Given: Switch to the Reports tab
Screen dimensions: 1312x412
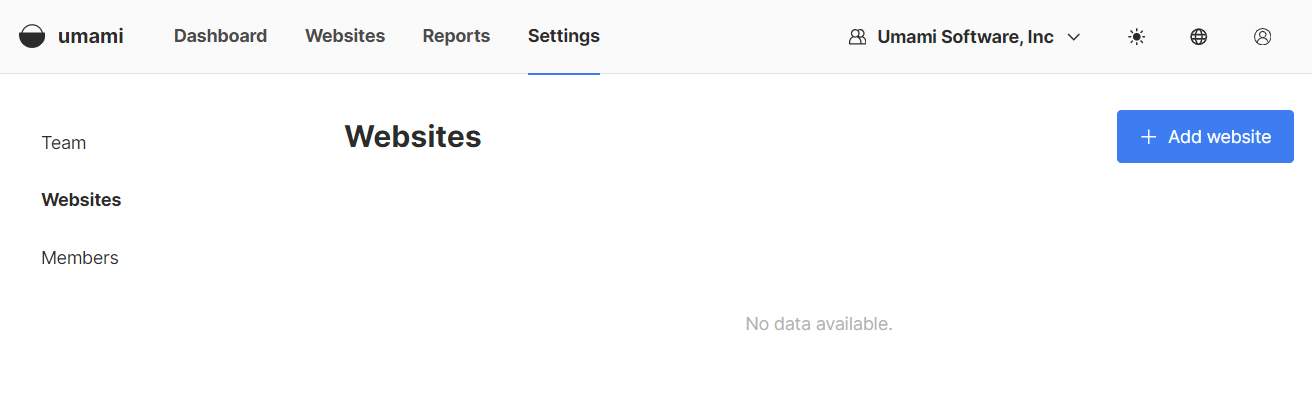Looking at the screenshot, I should [x=456, y=36].
